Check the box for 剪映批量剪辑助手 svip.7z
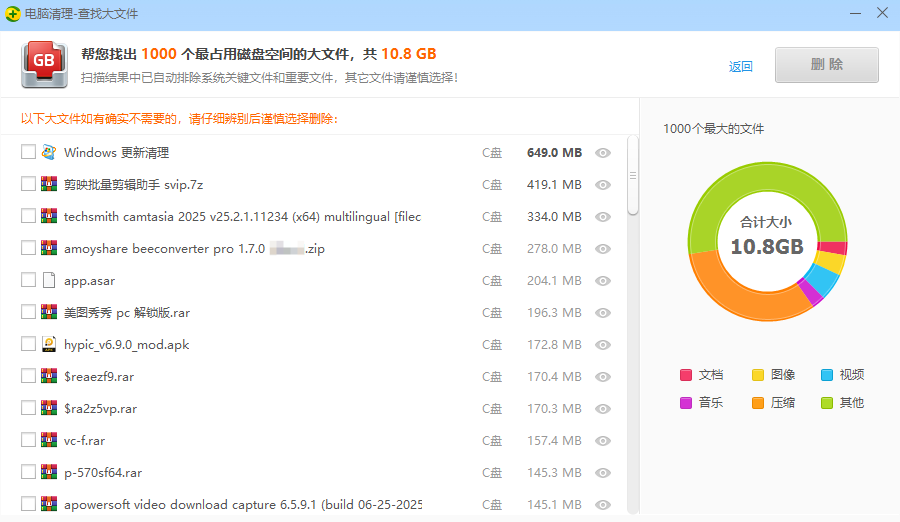Viewport: 900px width, 522px height. pyautogui.click(x=28, y=185)
